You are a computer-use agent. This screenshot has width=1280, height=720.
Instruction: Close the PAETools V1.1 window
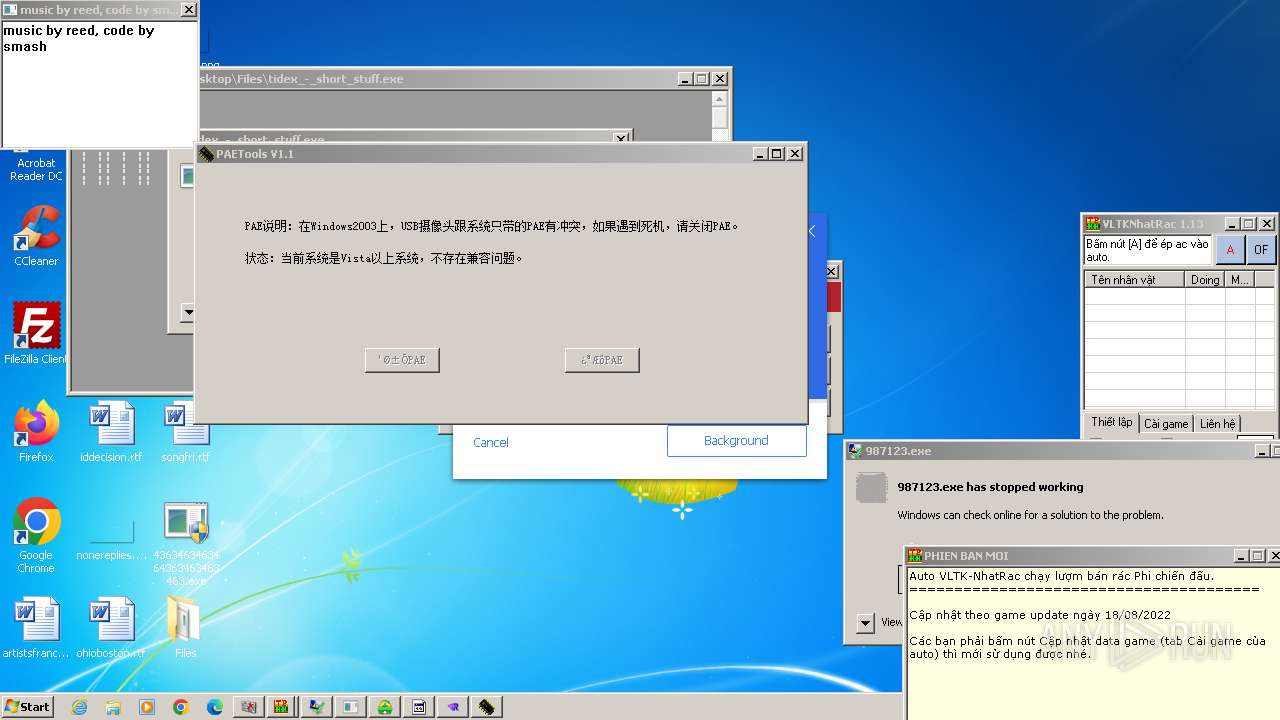coord(795,154)
